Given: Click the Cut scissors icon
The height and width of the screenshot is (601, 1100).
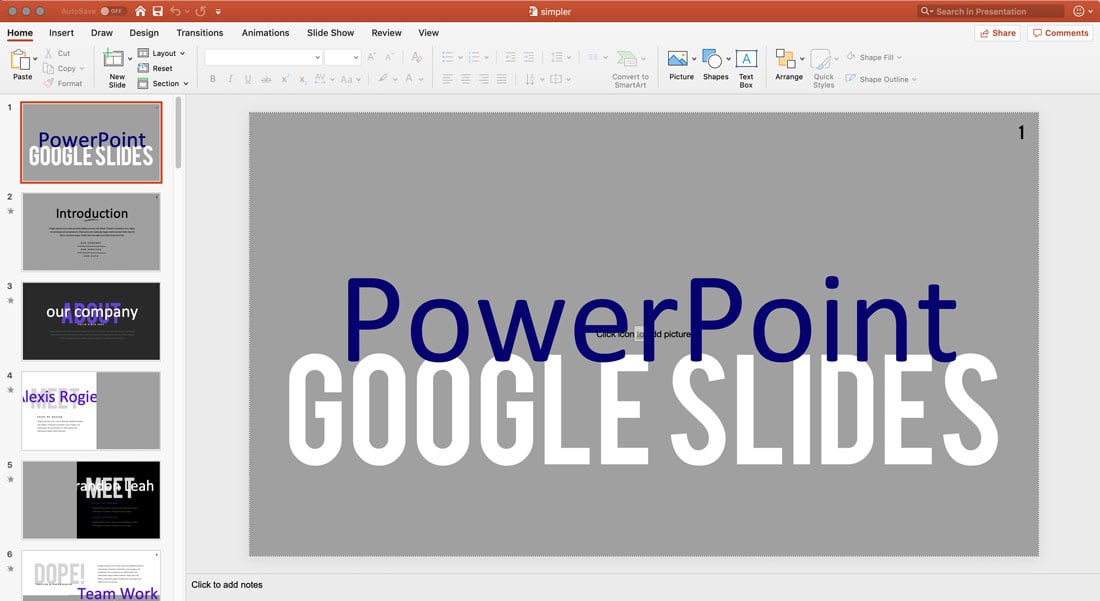Looking at the screenshot, I should tap(48, 53).
